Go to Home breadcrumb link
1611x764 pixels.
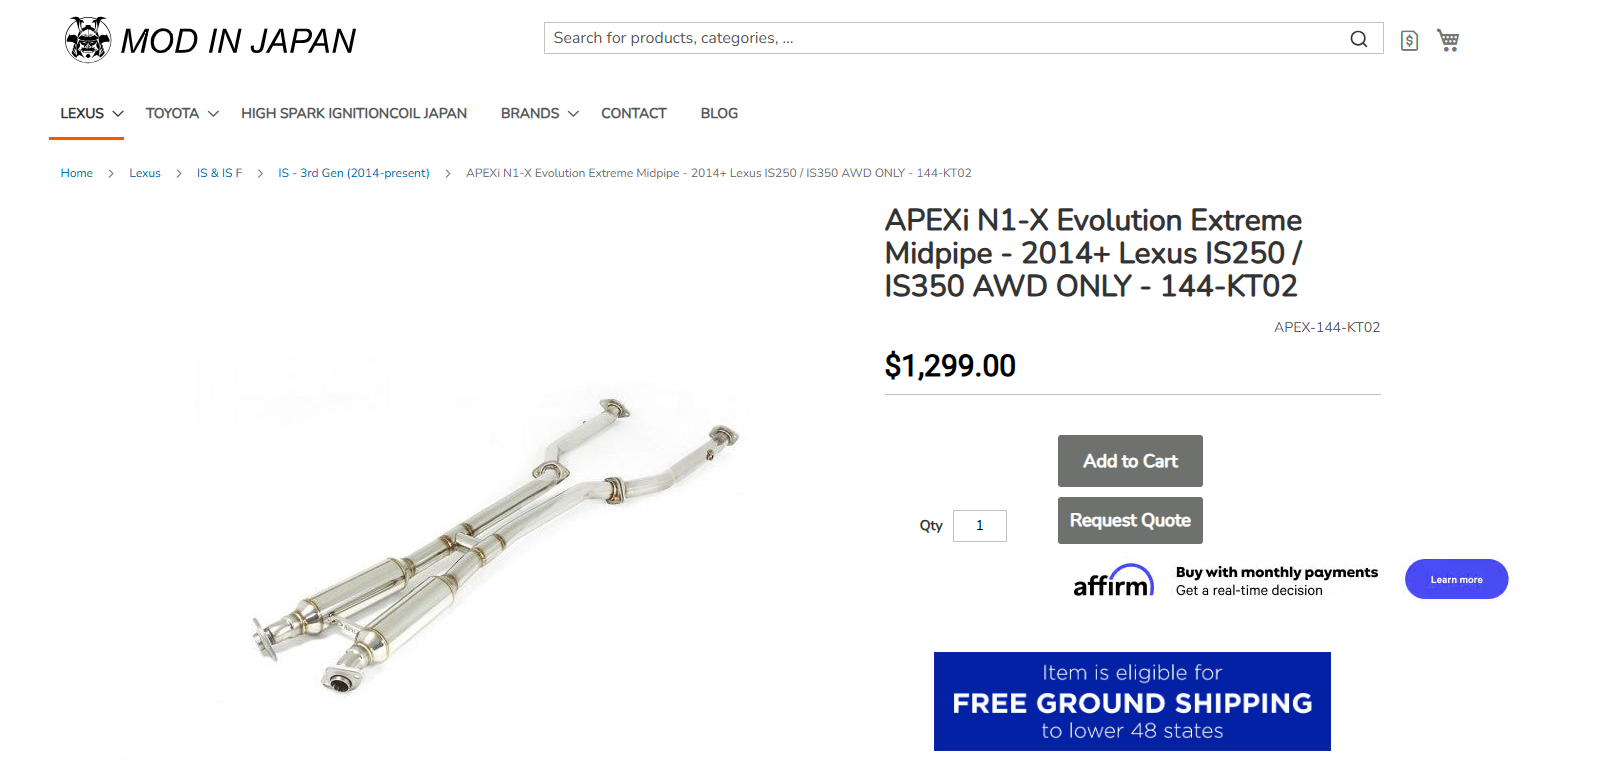(x=77, y=173)
